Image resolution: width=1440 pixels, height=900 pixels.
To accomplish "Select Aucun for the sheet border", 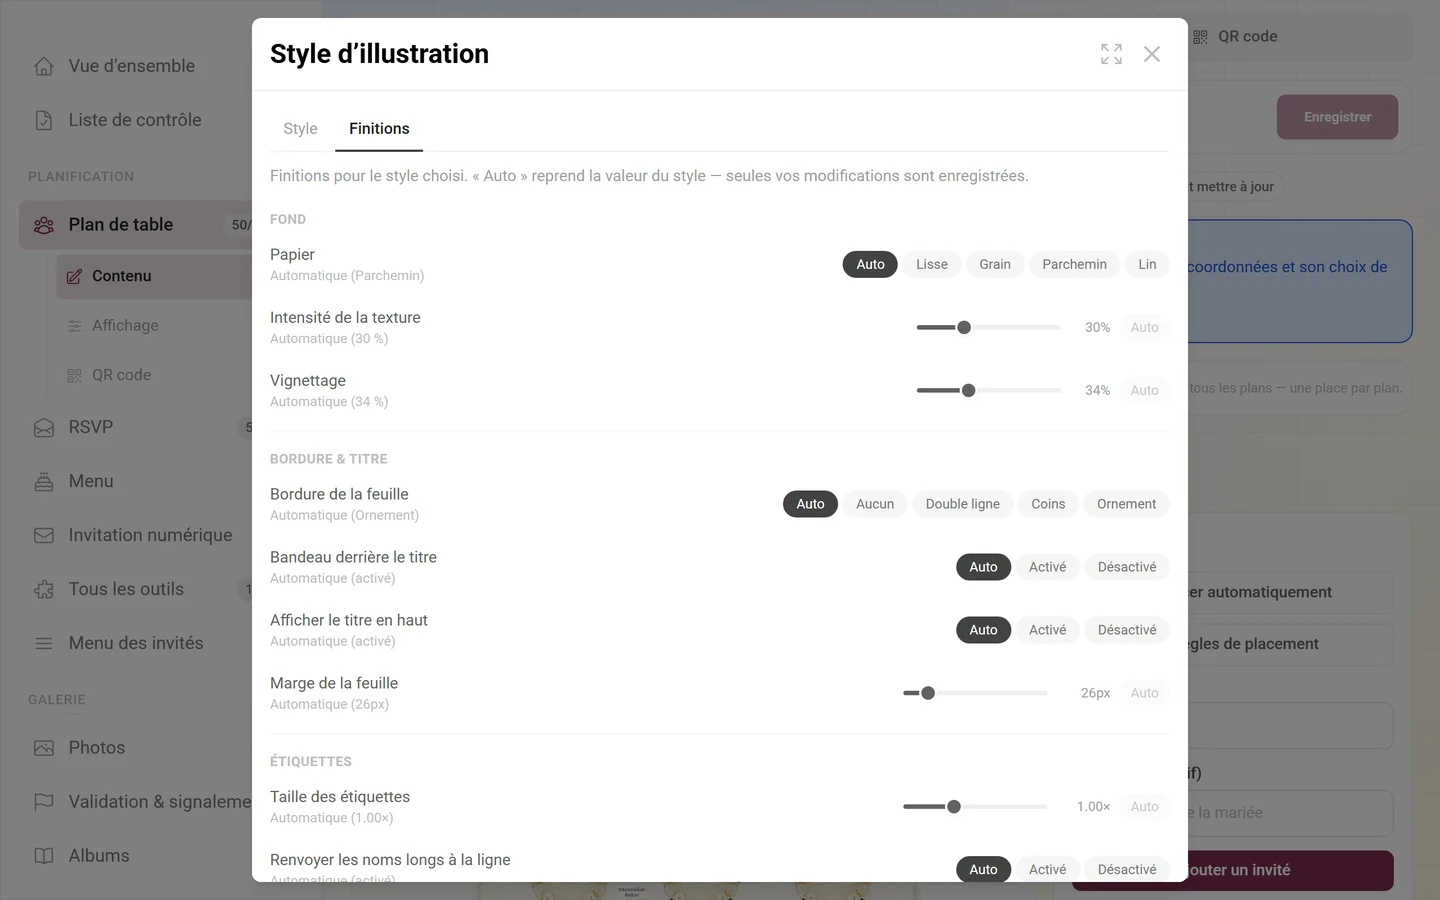I will (x=875, y=504).
